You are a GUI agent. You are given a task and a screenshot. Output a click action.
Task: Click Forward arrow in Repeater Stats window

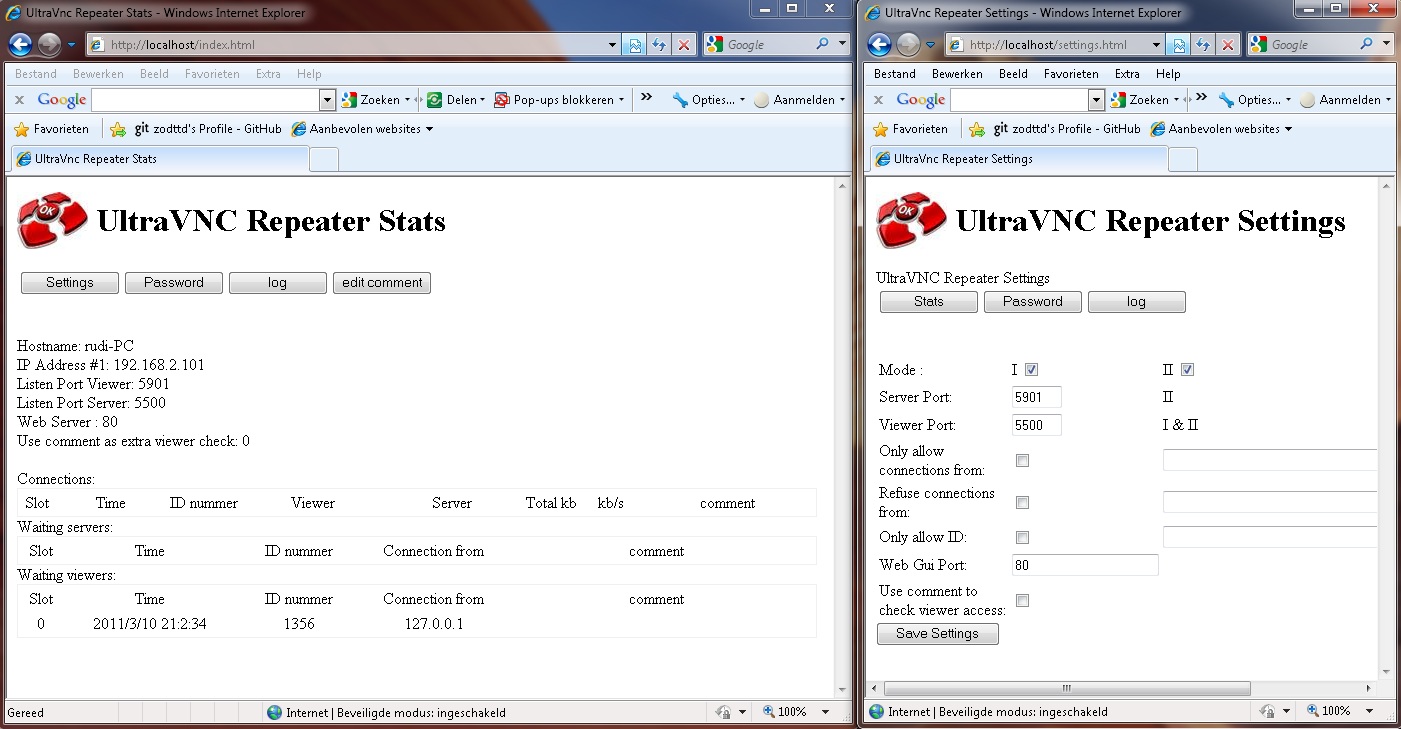(48, 45)
